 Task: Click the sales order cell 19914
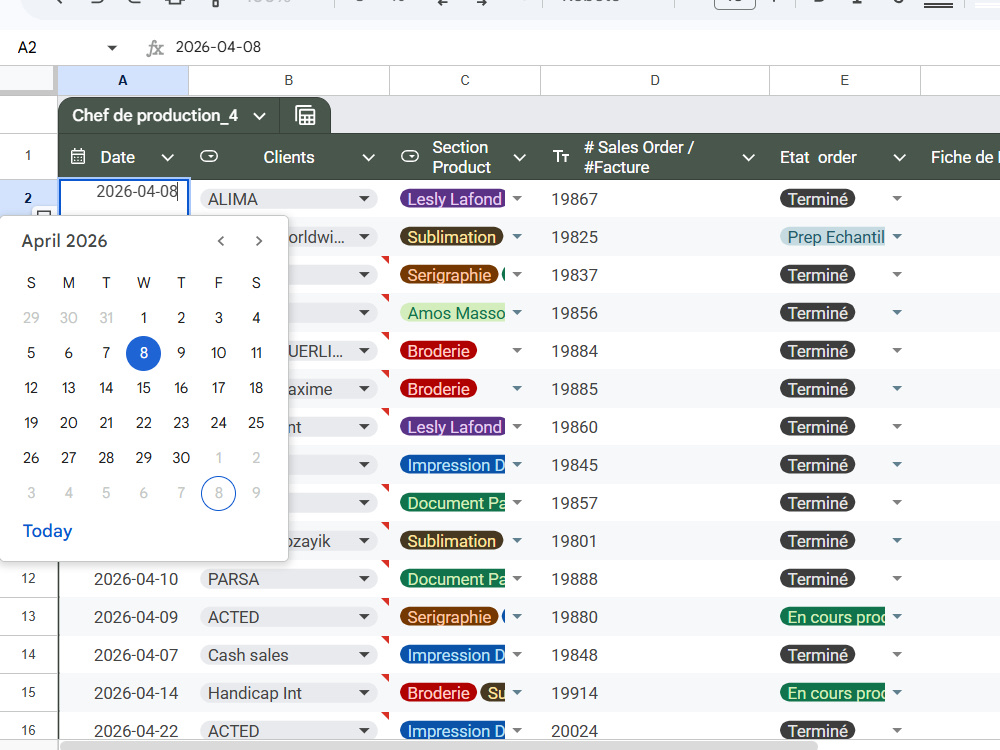coord(655,693)
